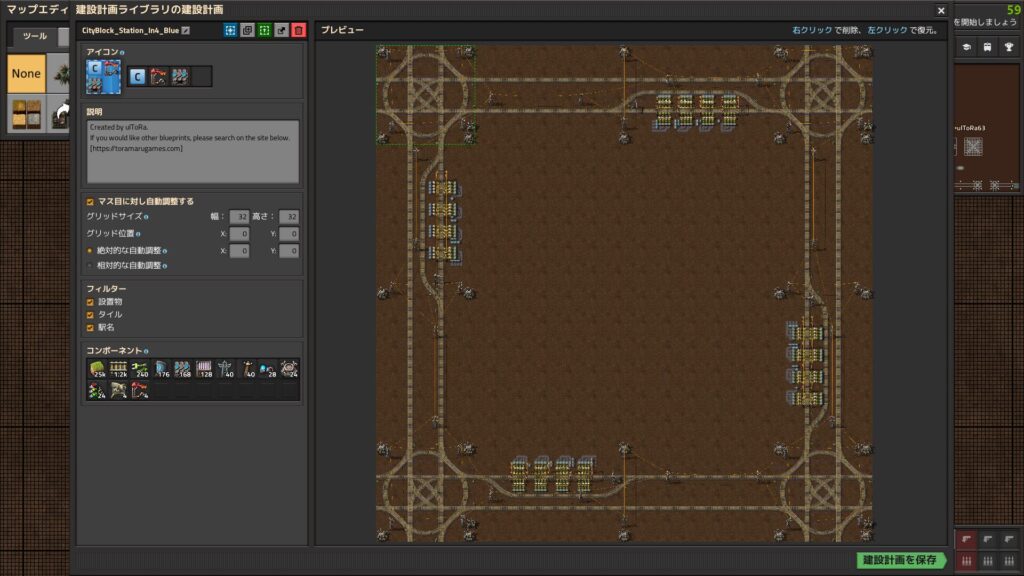Click the power pole component showing 40
Image resolution: width=1024 pixels, height=576 pixels.
225,369
